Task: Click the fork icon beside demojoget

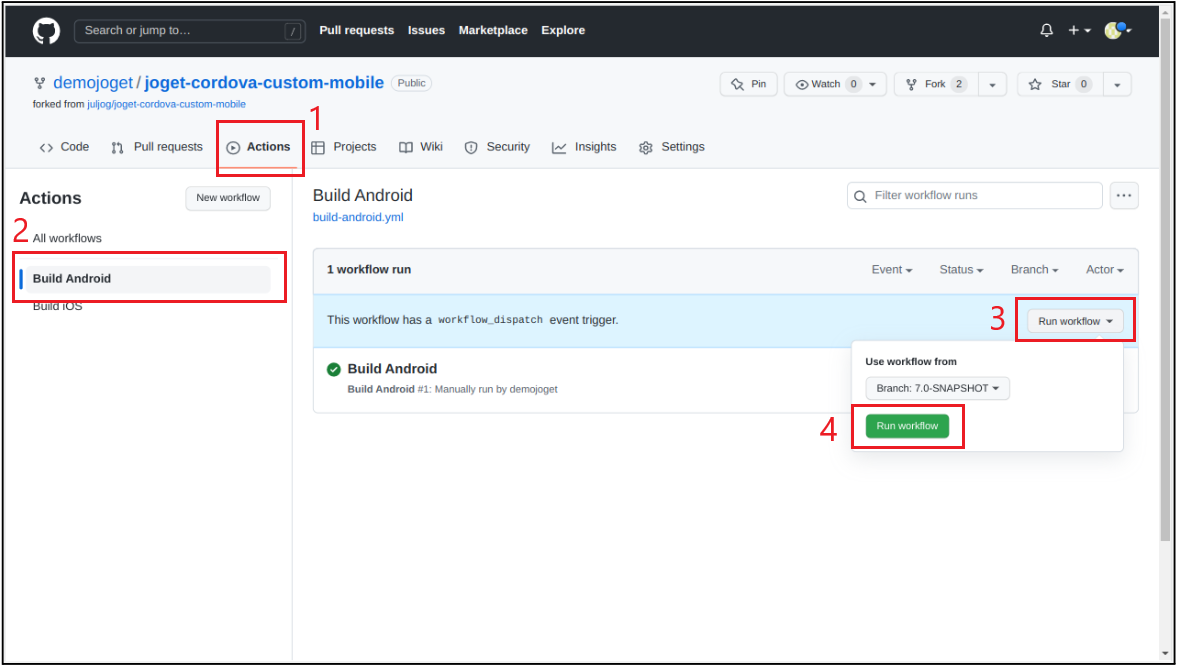Action: click(x=39, y=83)
